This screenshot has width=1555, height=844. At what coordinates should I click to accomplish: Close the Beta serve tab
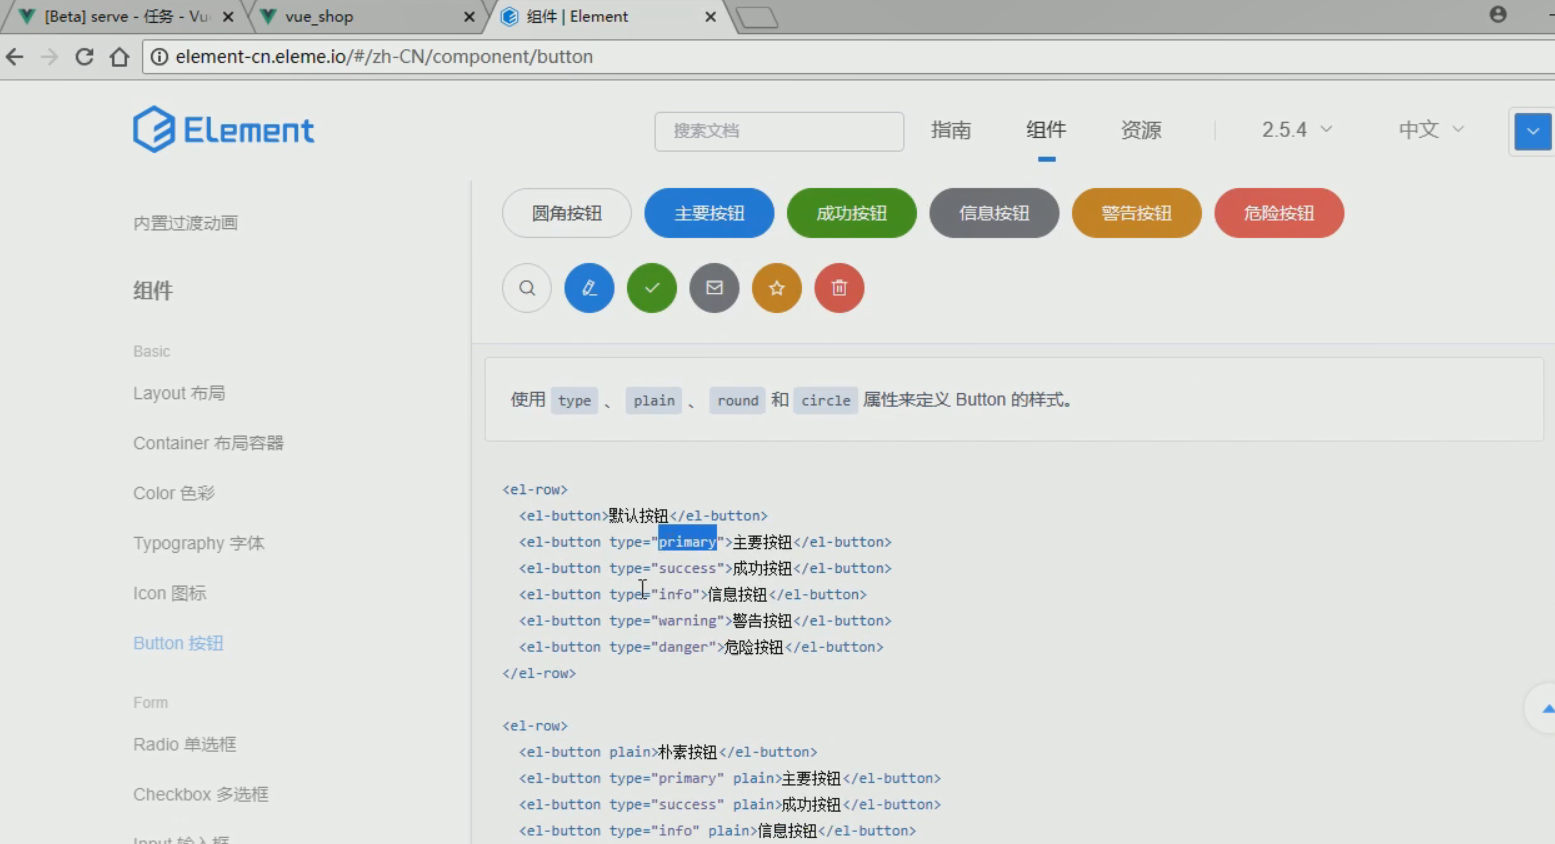pos(228,17)
